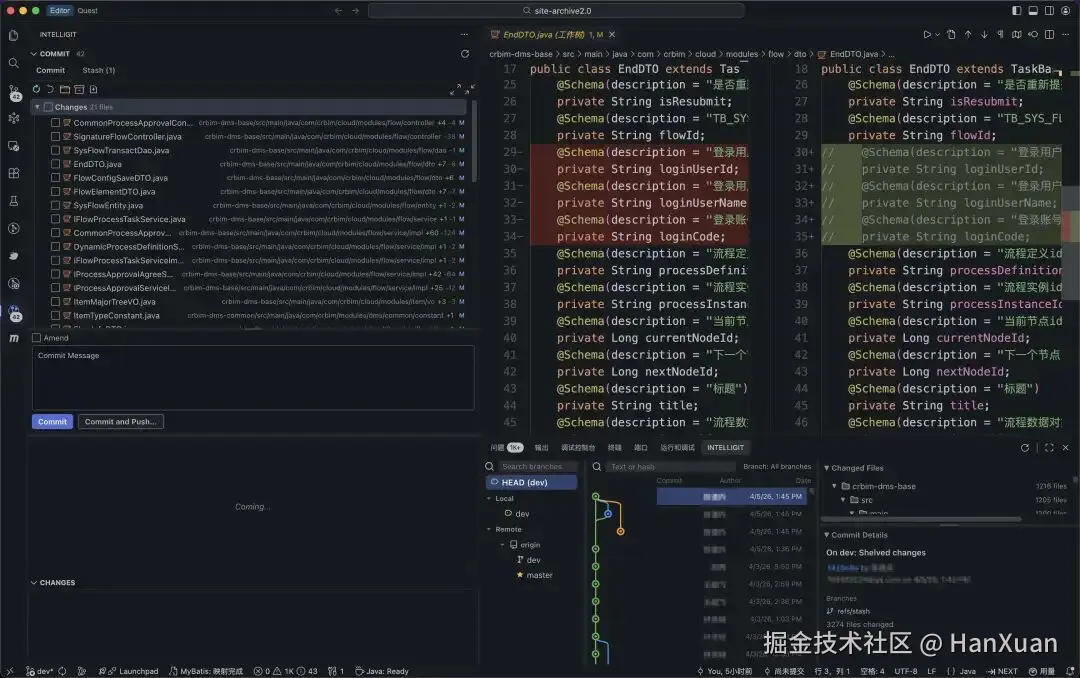Viewport: 1080px width, 678px height.
Task: Select the remote master branch
Action: [539, 575]
